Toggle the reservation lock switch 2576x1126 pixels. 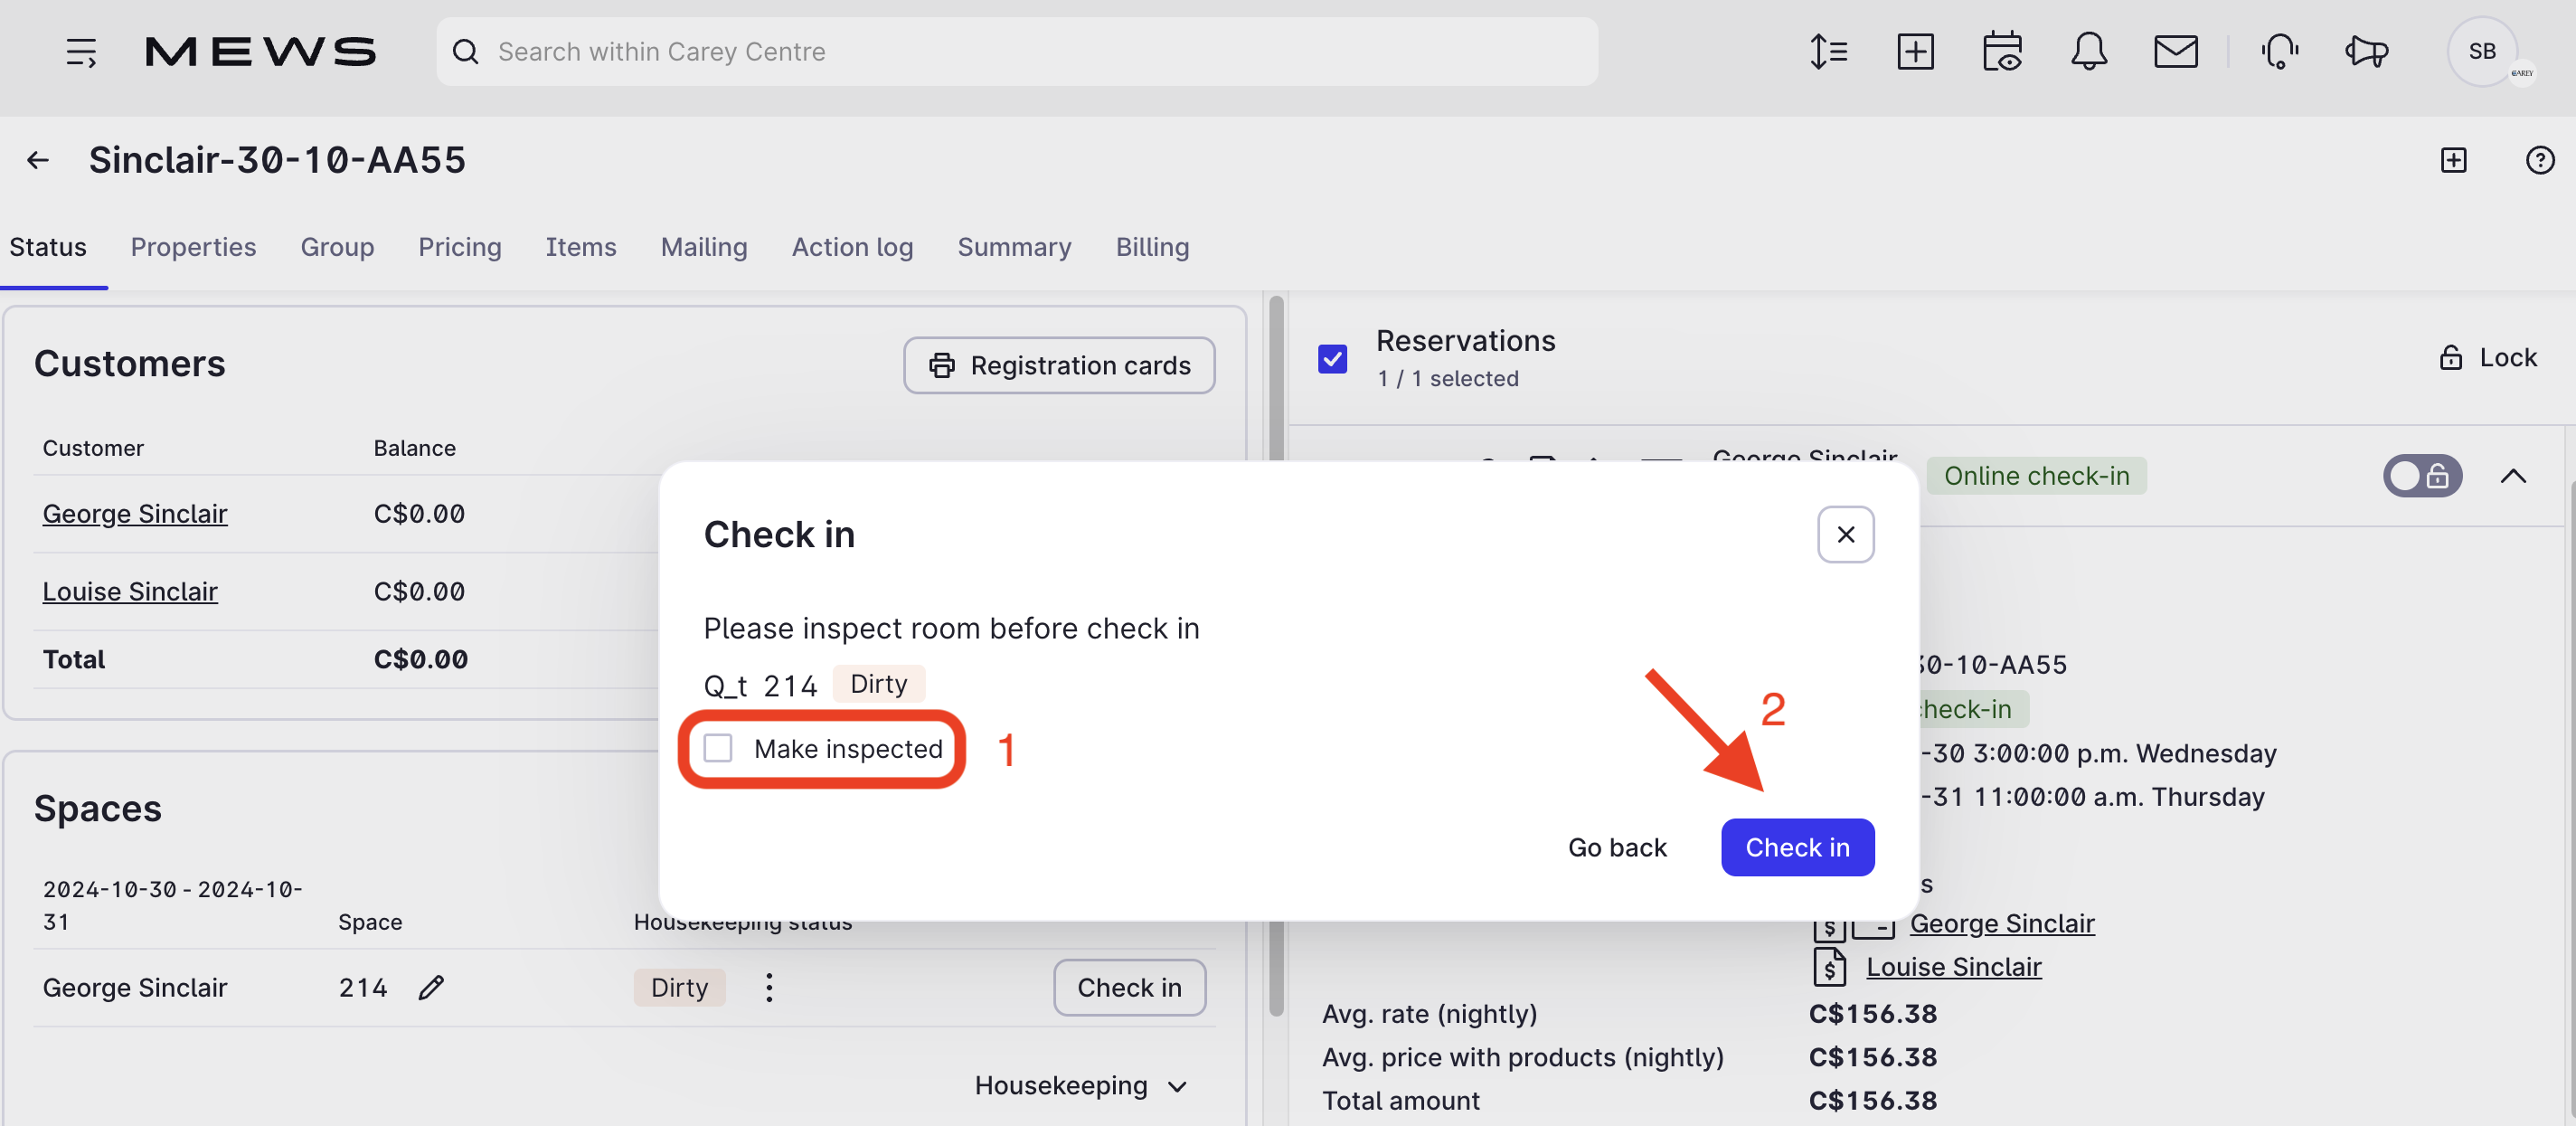click(2421, 476)
